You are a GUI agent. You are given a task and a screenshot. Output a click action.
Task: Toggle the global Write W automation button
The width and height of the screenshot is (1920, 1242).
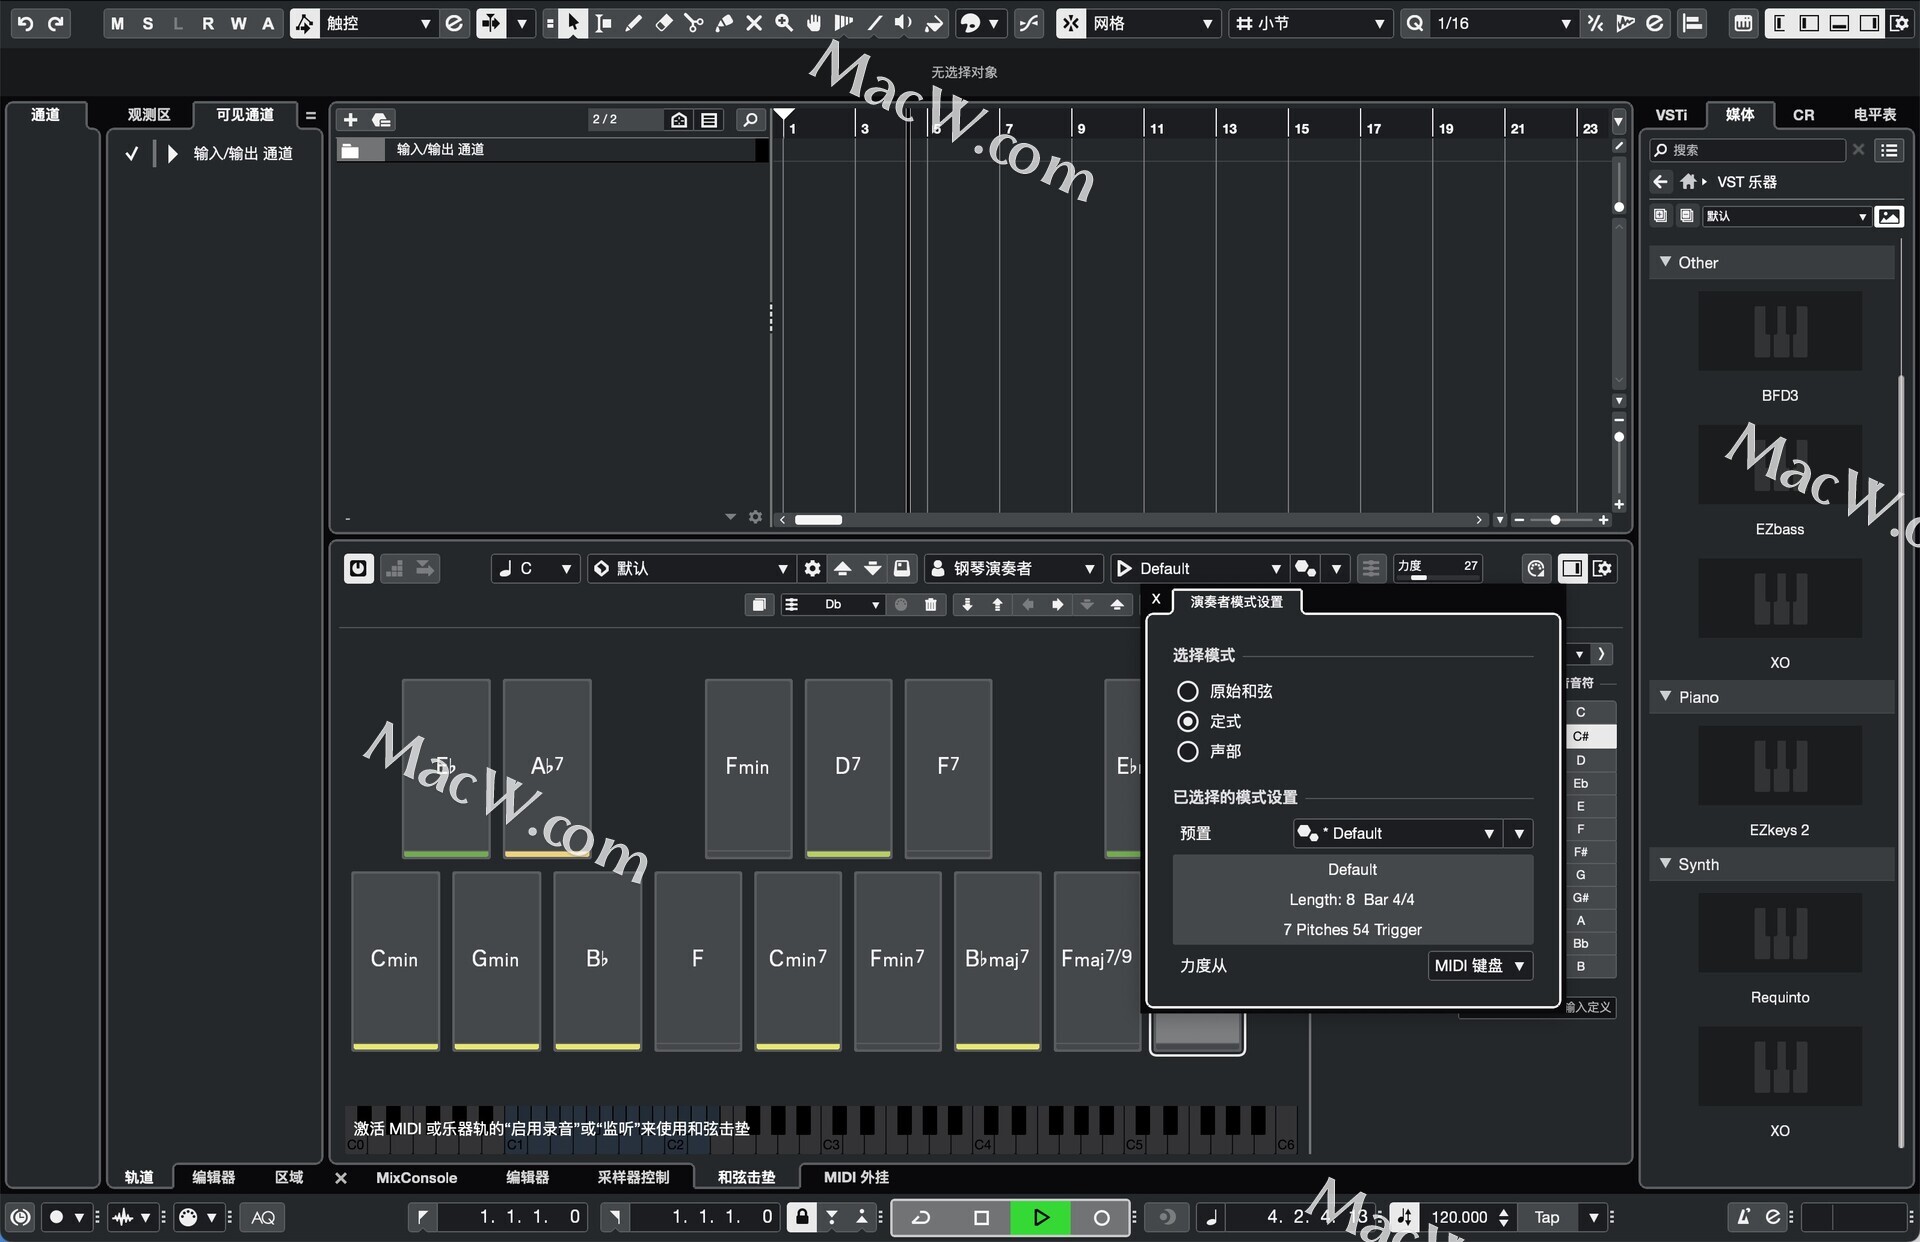pos(238,23)
